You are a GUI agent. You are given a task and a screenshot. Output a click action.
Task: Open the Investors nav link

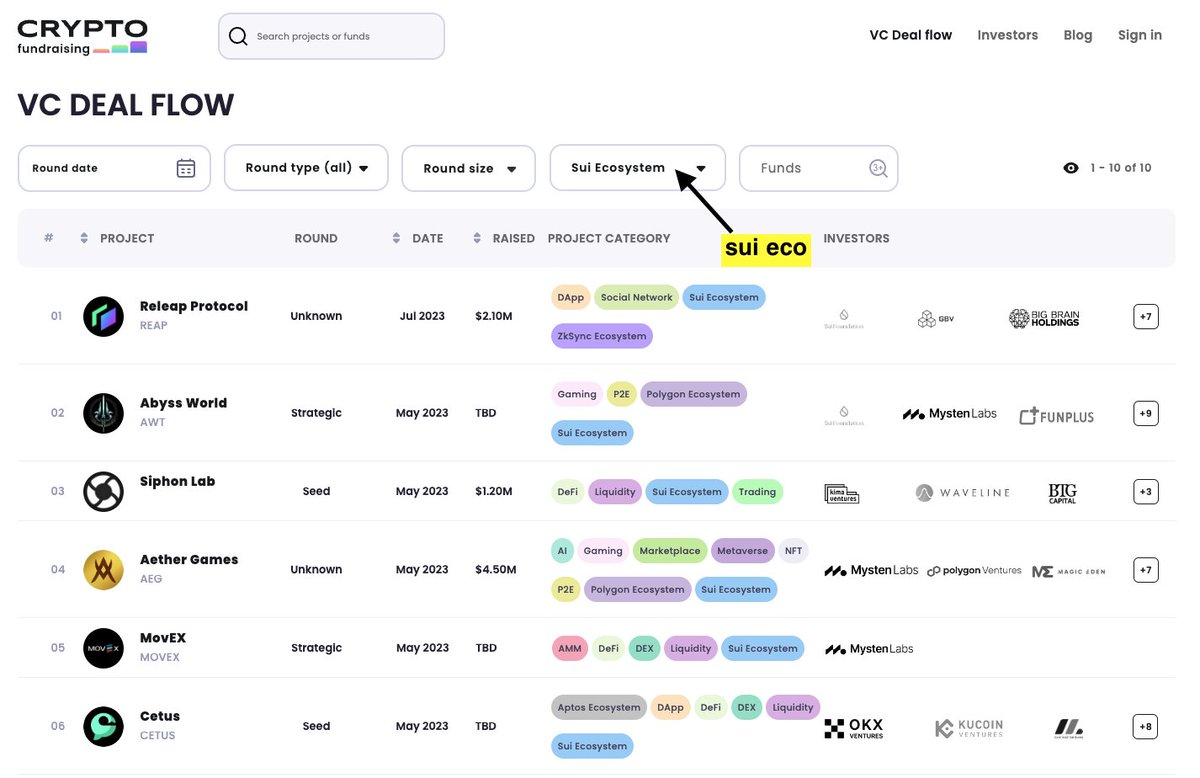coord(1008,35)
